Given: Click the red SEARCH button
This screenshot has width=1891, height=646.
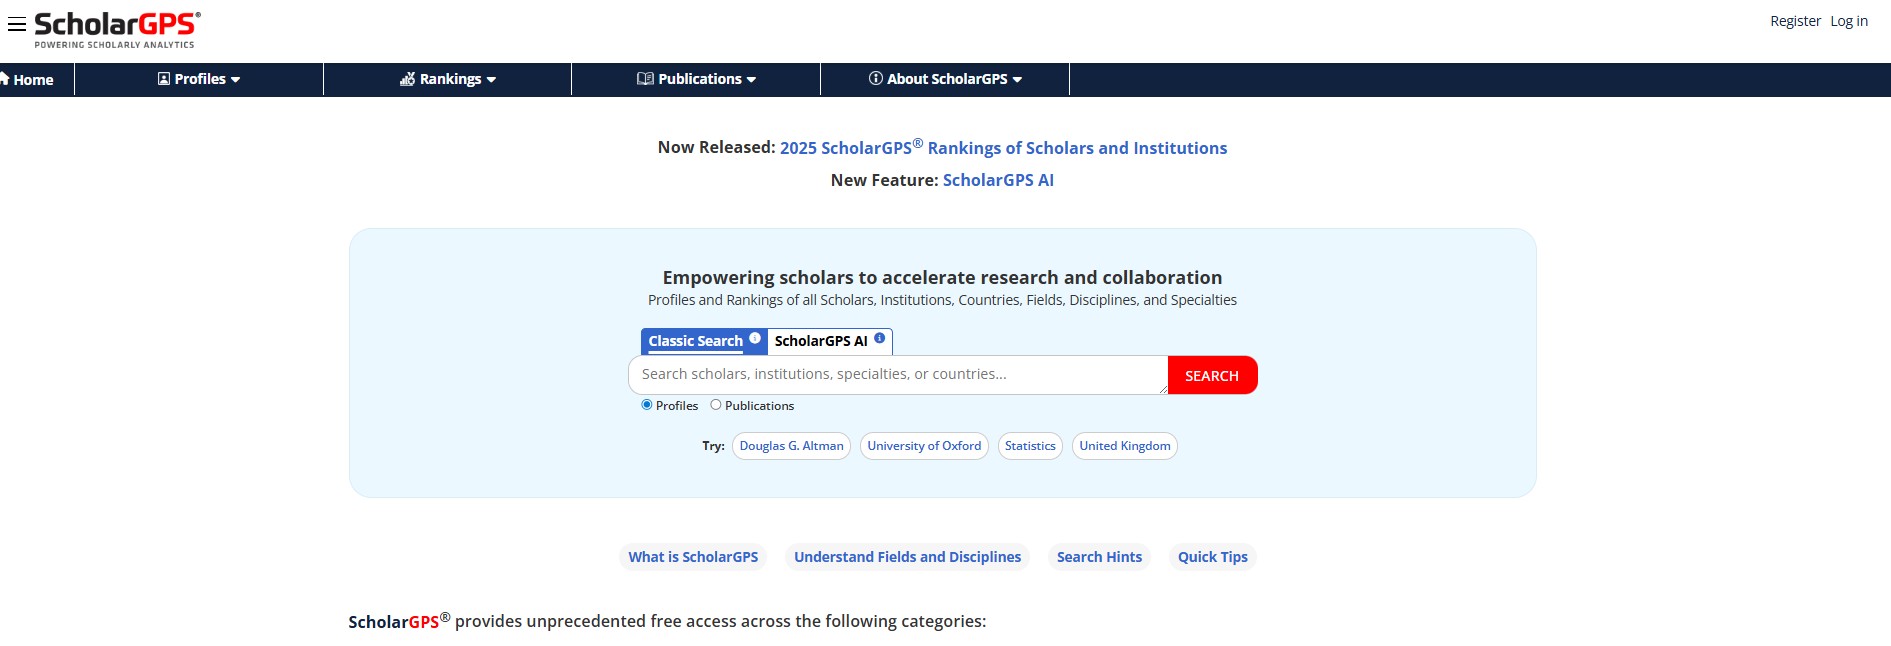Looking at the screenshot, I should [x=1212, y=375].
